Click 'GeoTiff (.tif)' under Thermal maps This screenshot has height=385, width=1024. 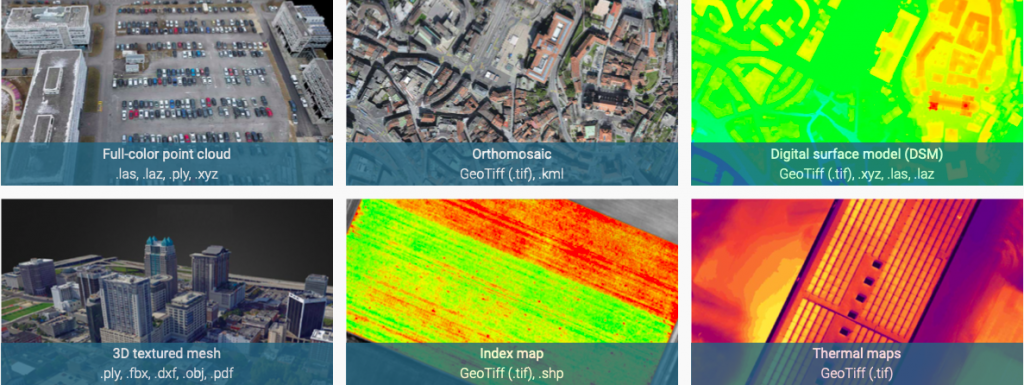[857, 374]
